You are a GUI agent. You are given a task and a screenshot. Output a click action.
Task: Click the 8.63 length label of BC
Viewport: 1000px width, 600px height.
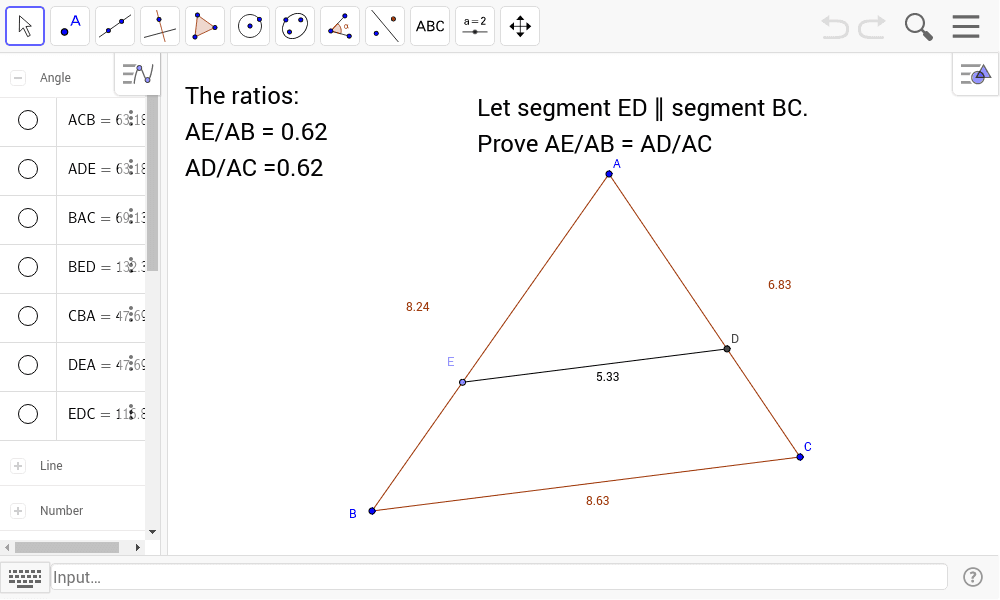tap(598, 501)
